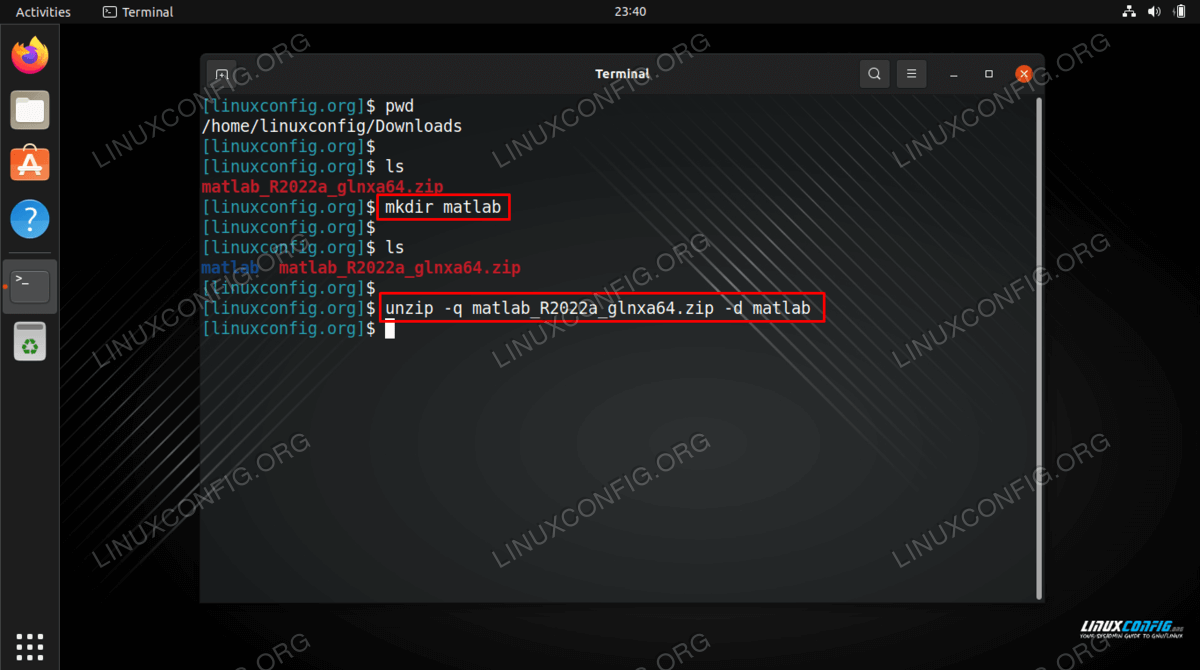Click the mkdir matlab command text
The height and width of the screenshot is (670, 1200).
pos(443,207)
